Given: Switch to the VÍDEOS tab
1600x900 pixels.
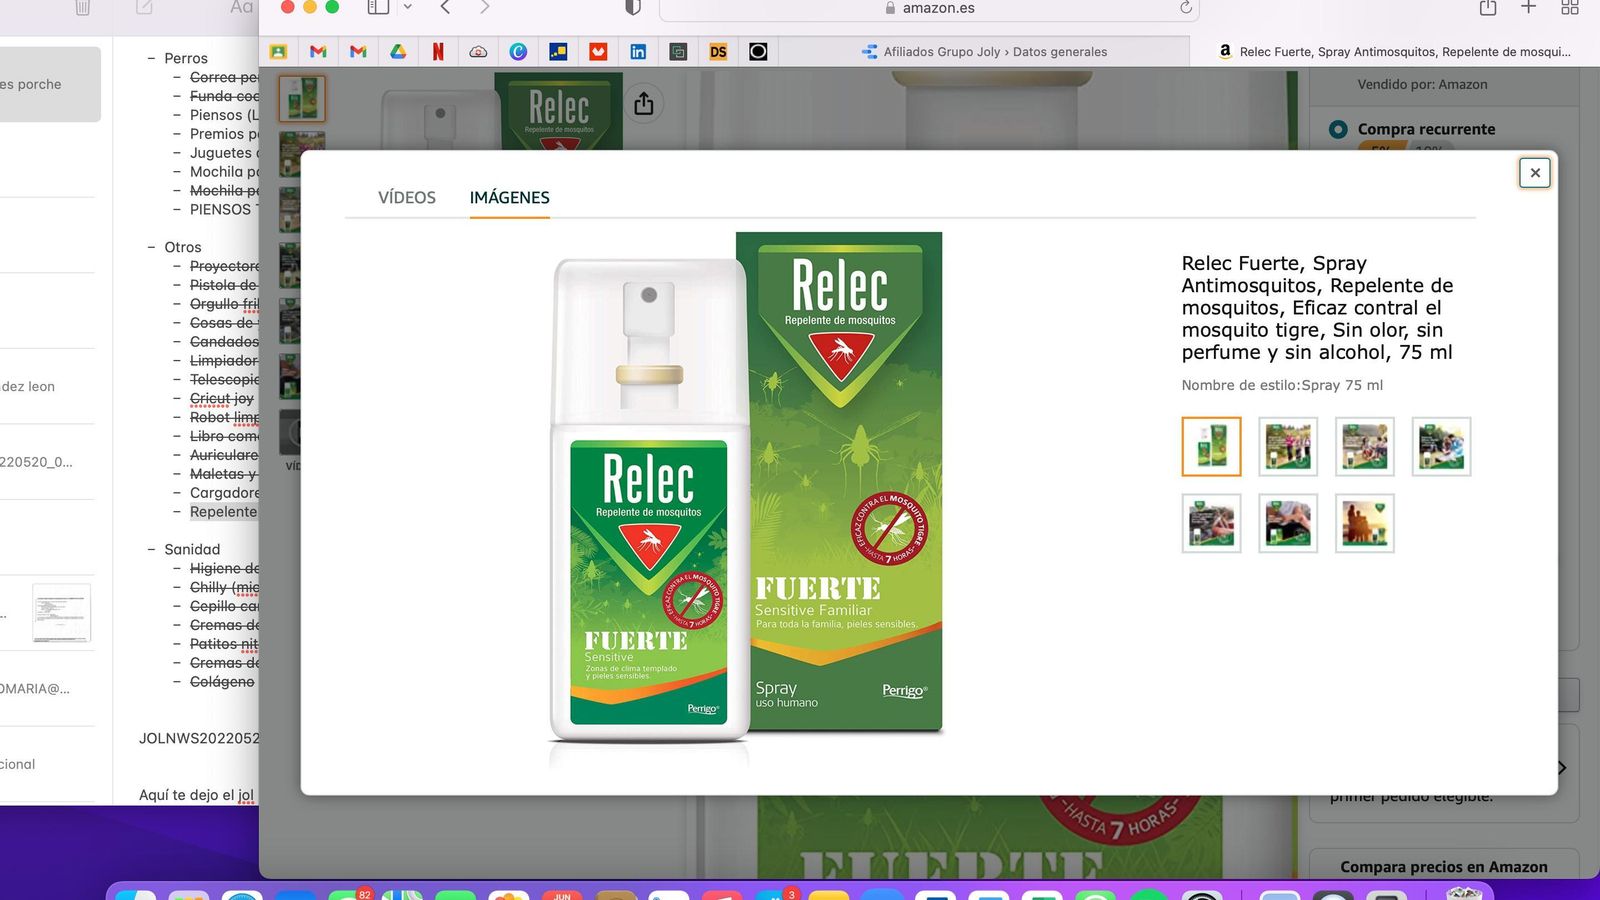Looking at the screenshot, I should (x=406, y=197).
